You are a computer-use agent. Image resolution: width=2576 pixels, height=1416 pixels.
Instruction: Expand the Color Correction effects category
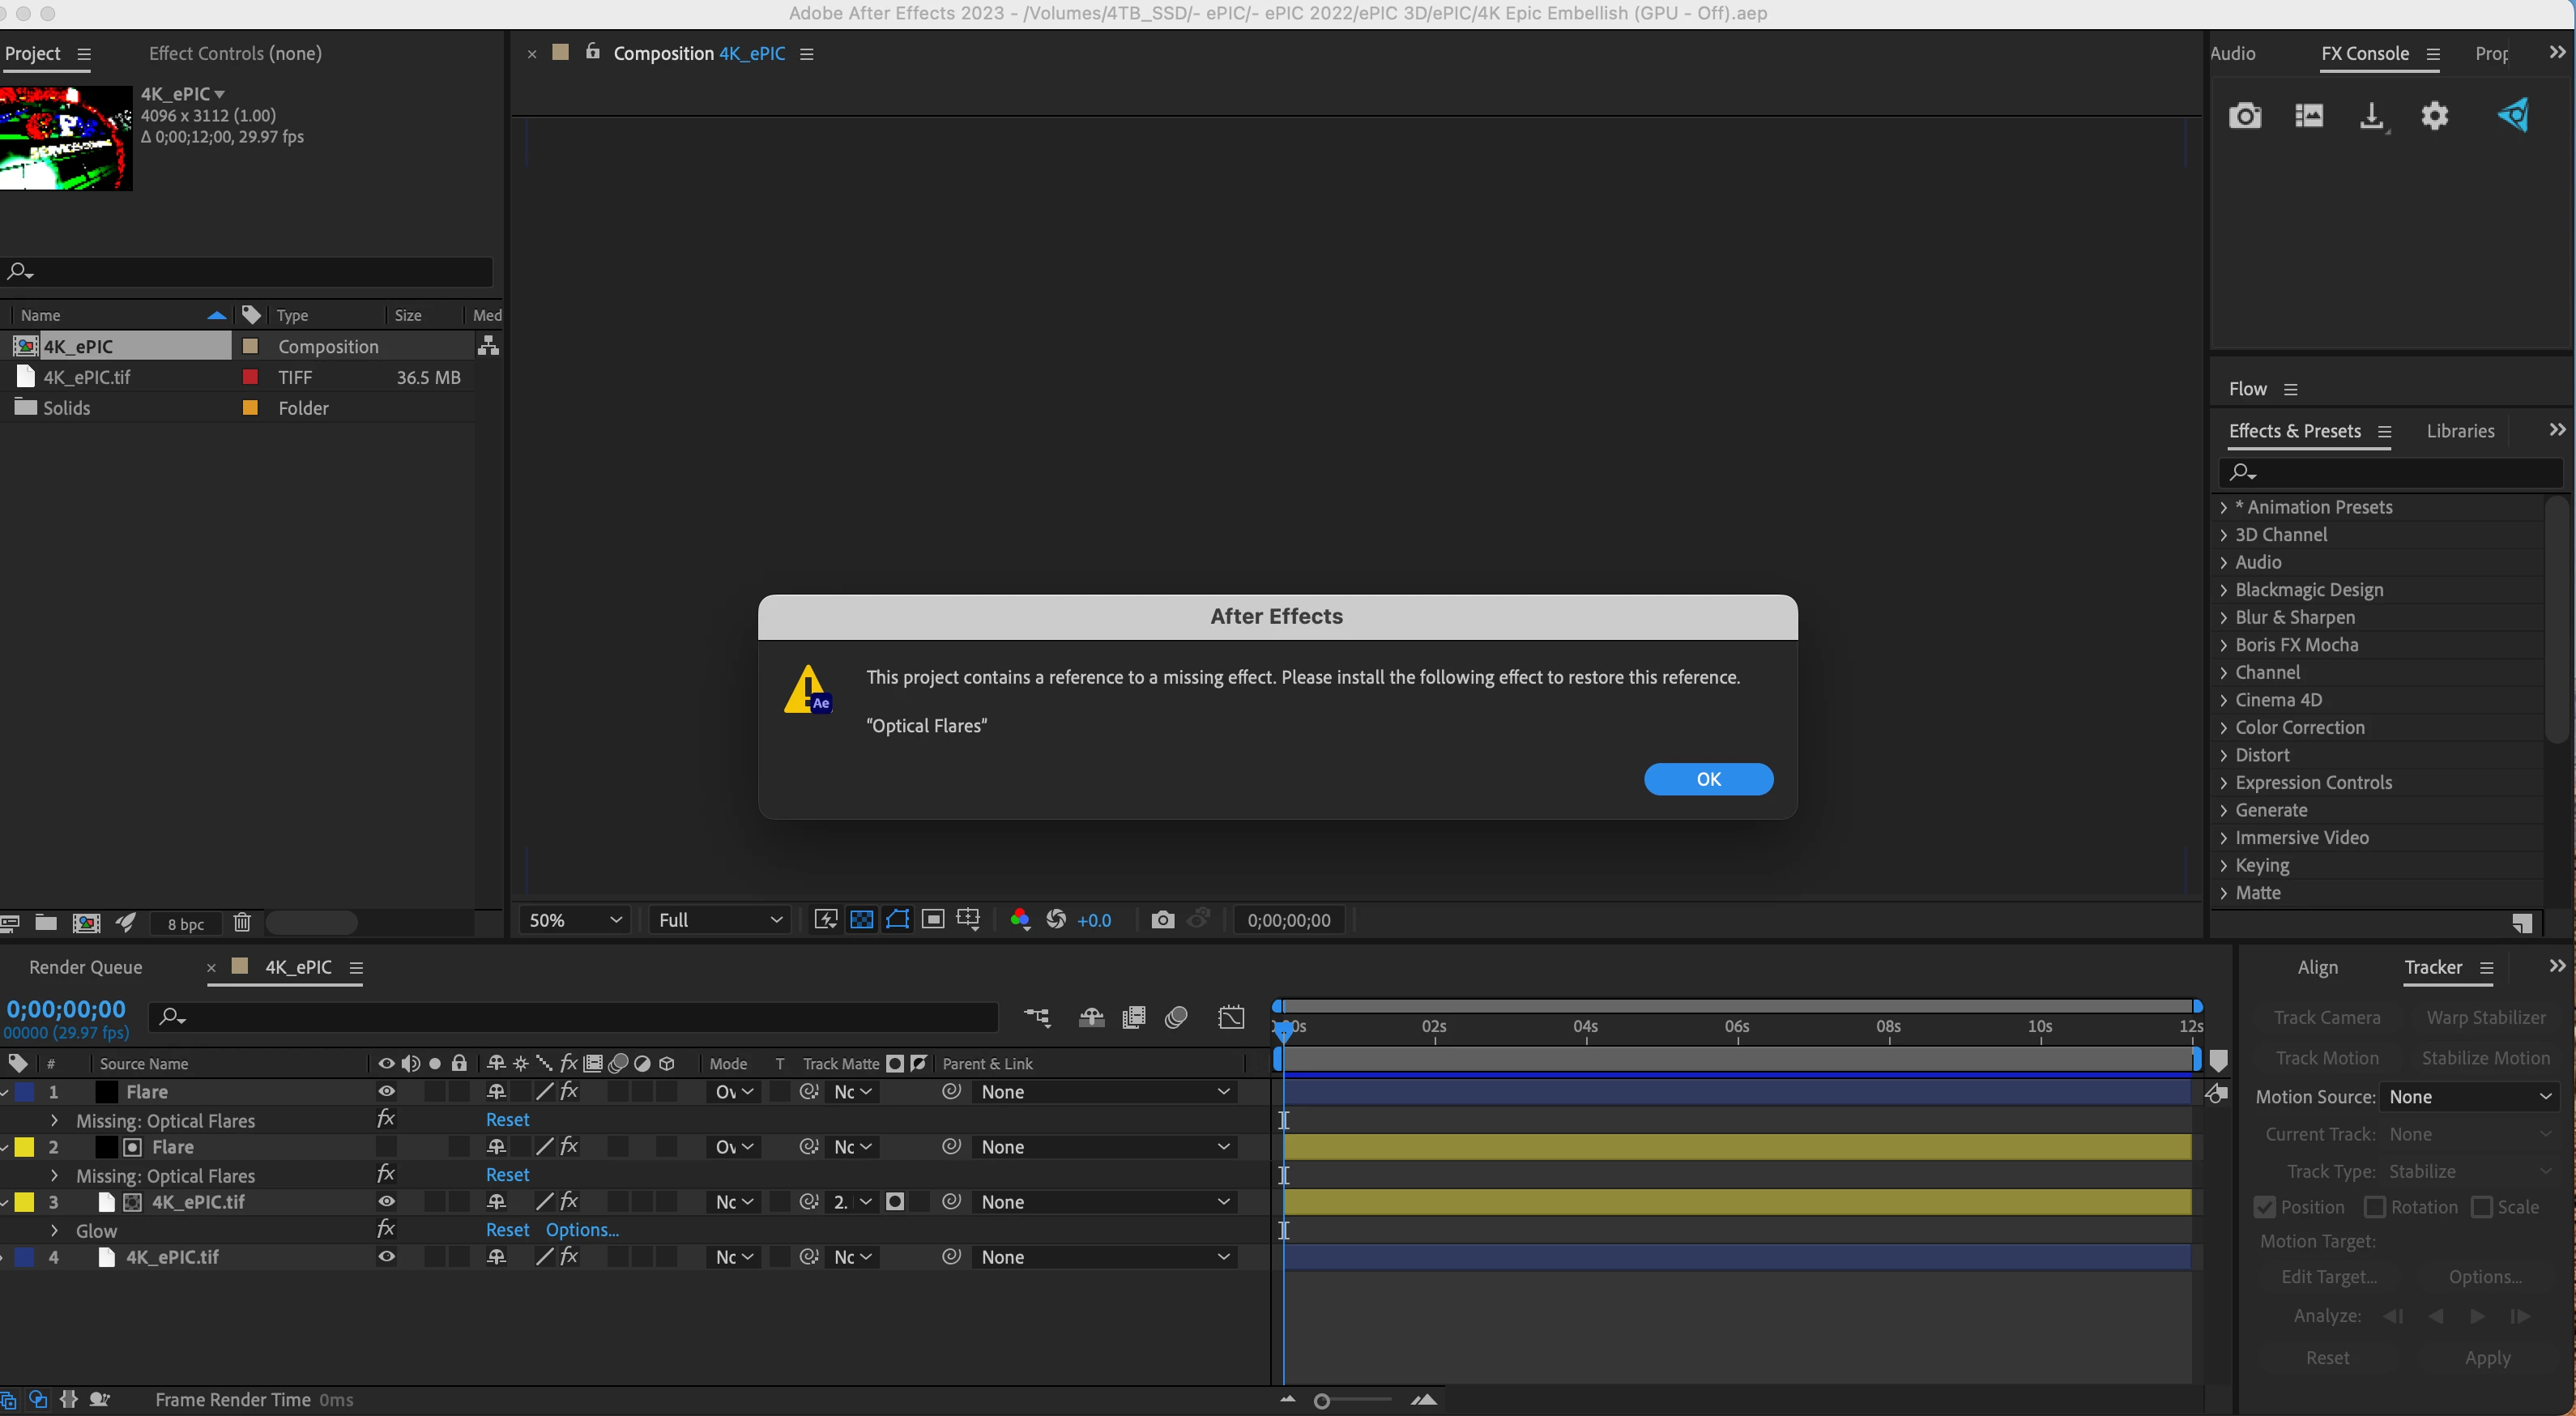click(x=2223, y=727)
